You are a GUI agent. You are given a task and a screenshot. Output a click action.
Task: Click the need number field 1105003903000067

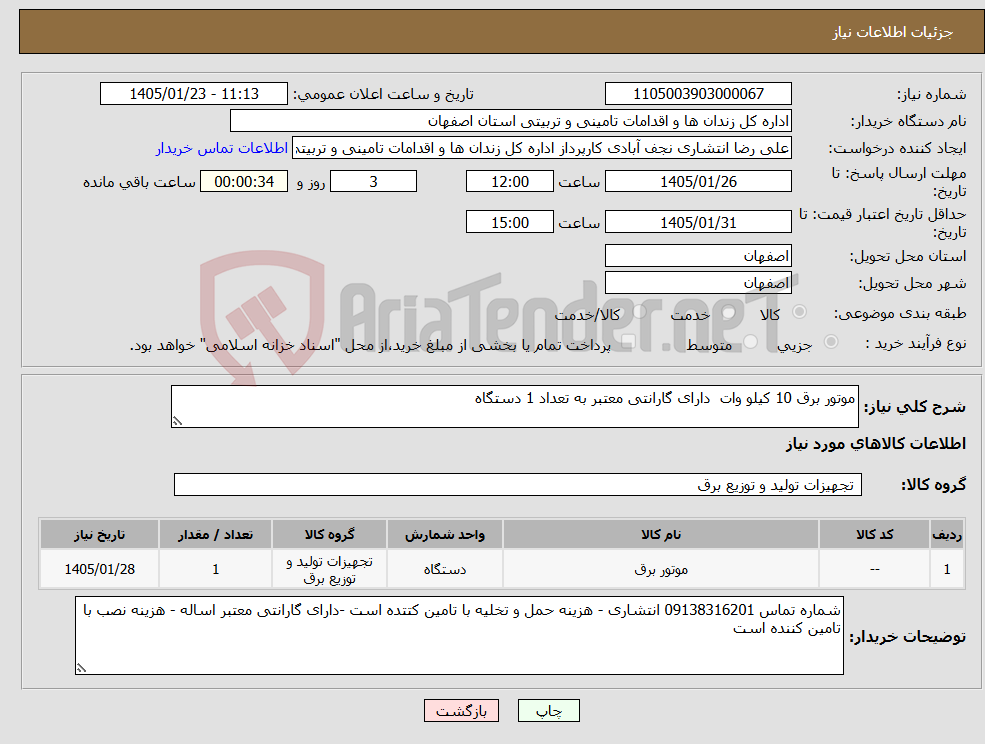698,94
